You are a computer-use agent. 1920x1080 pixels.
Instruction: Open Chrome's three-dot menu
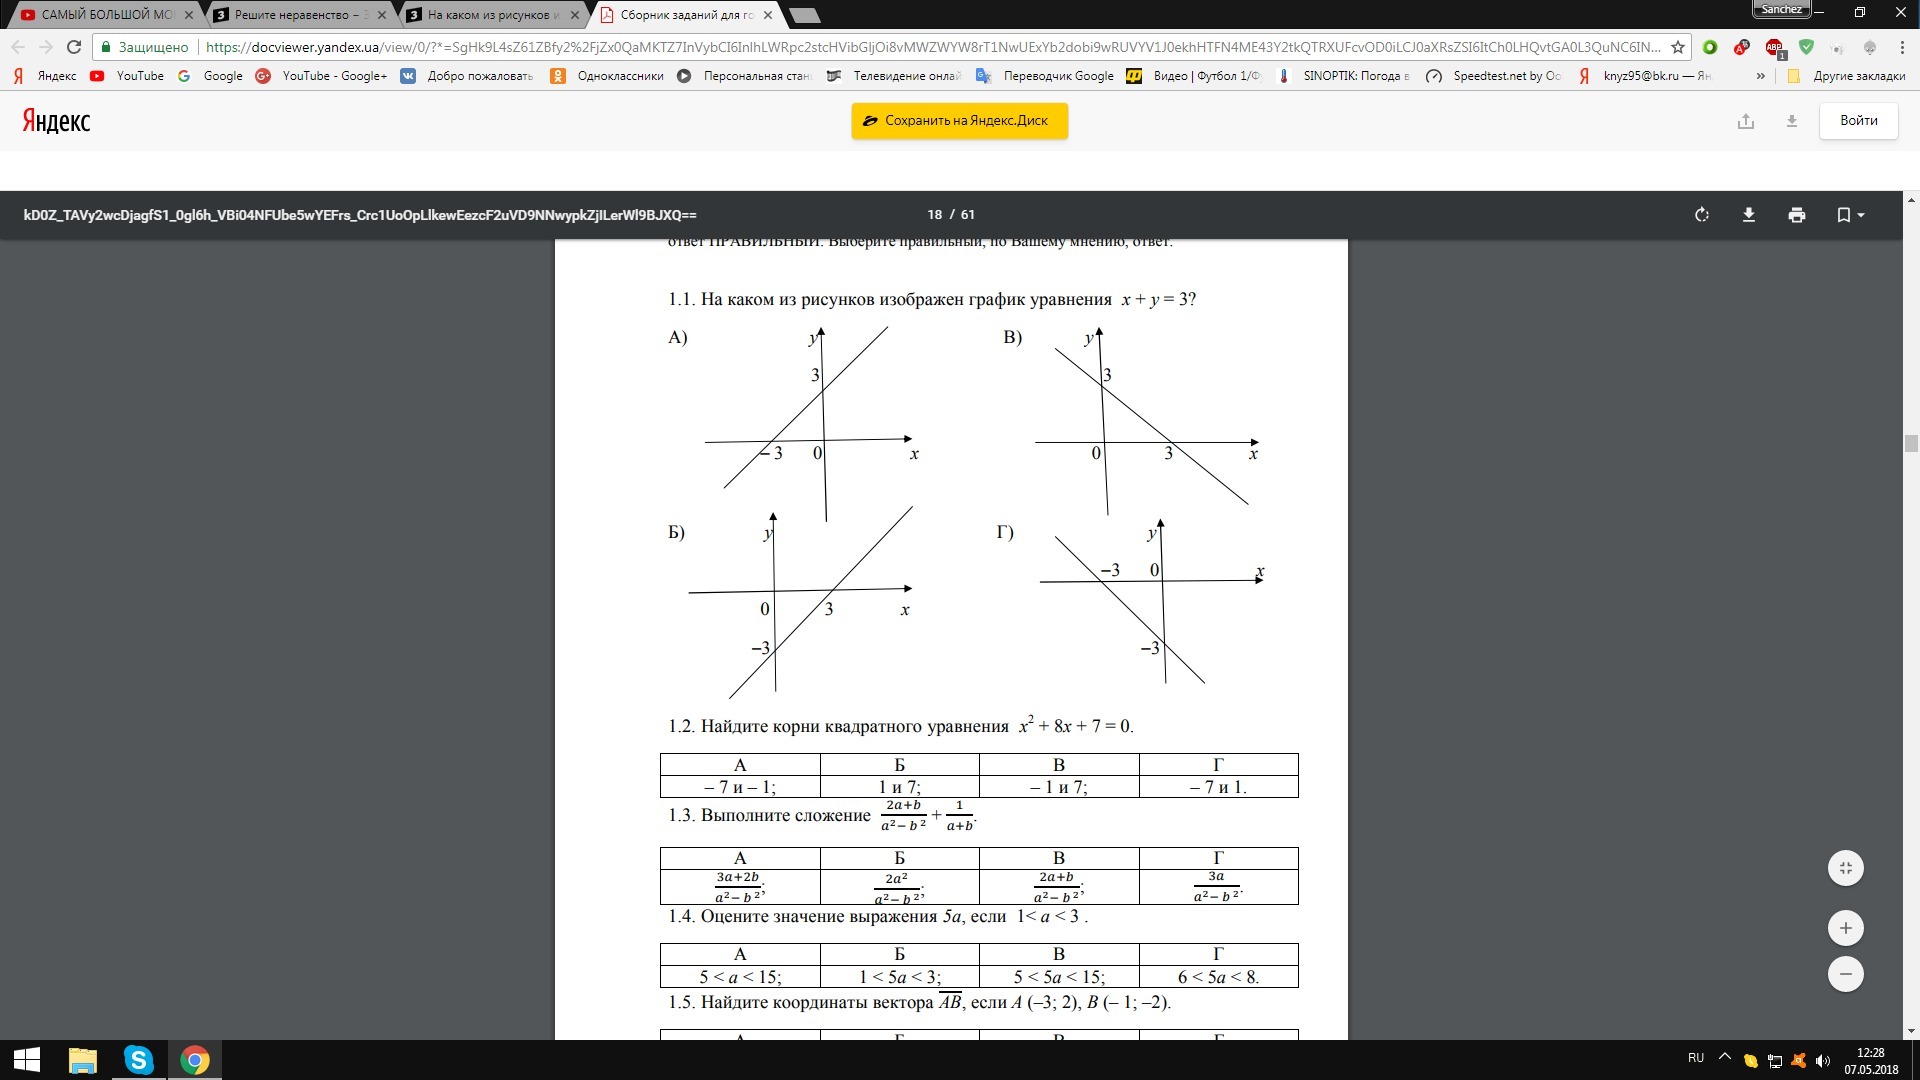click(1903, 47)
